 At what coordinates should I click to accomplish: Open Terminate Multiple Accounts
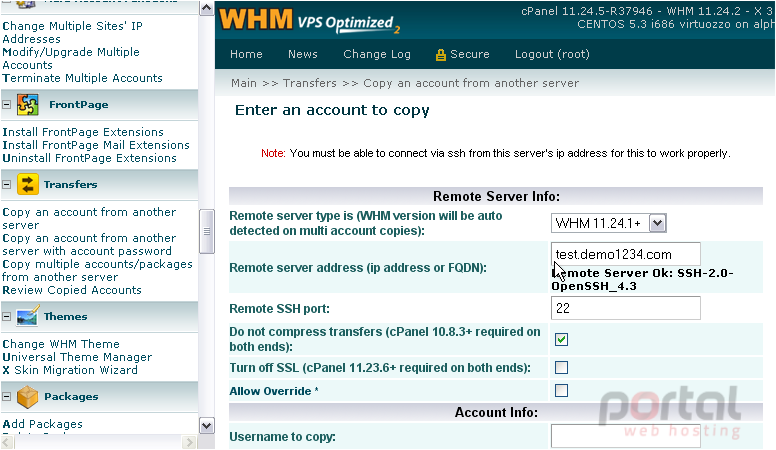tap(82, 78)
